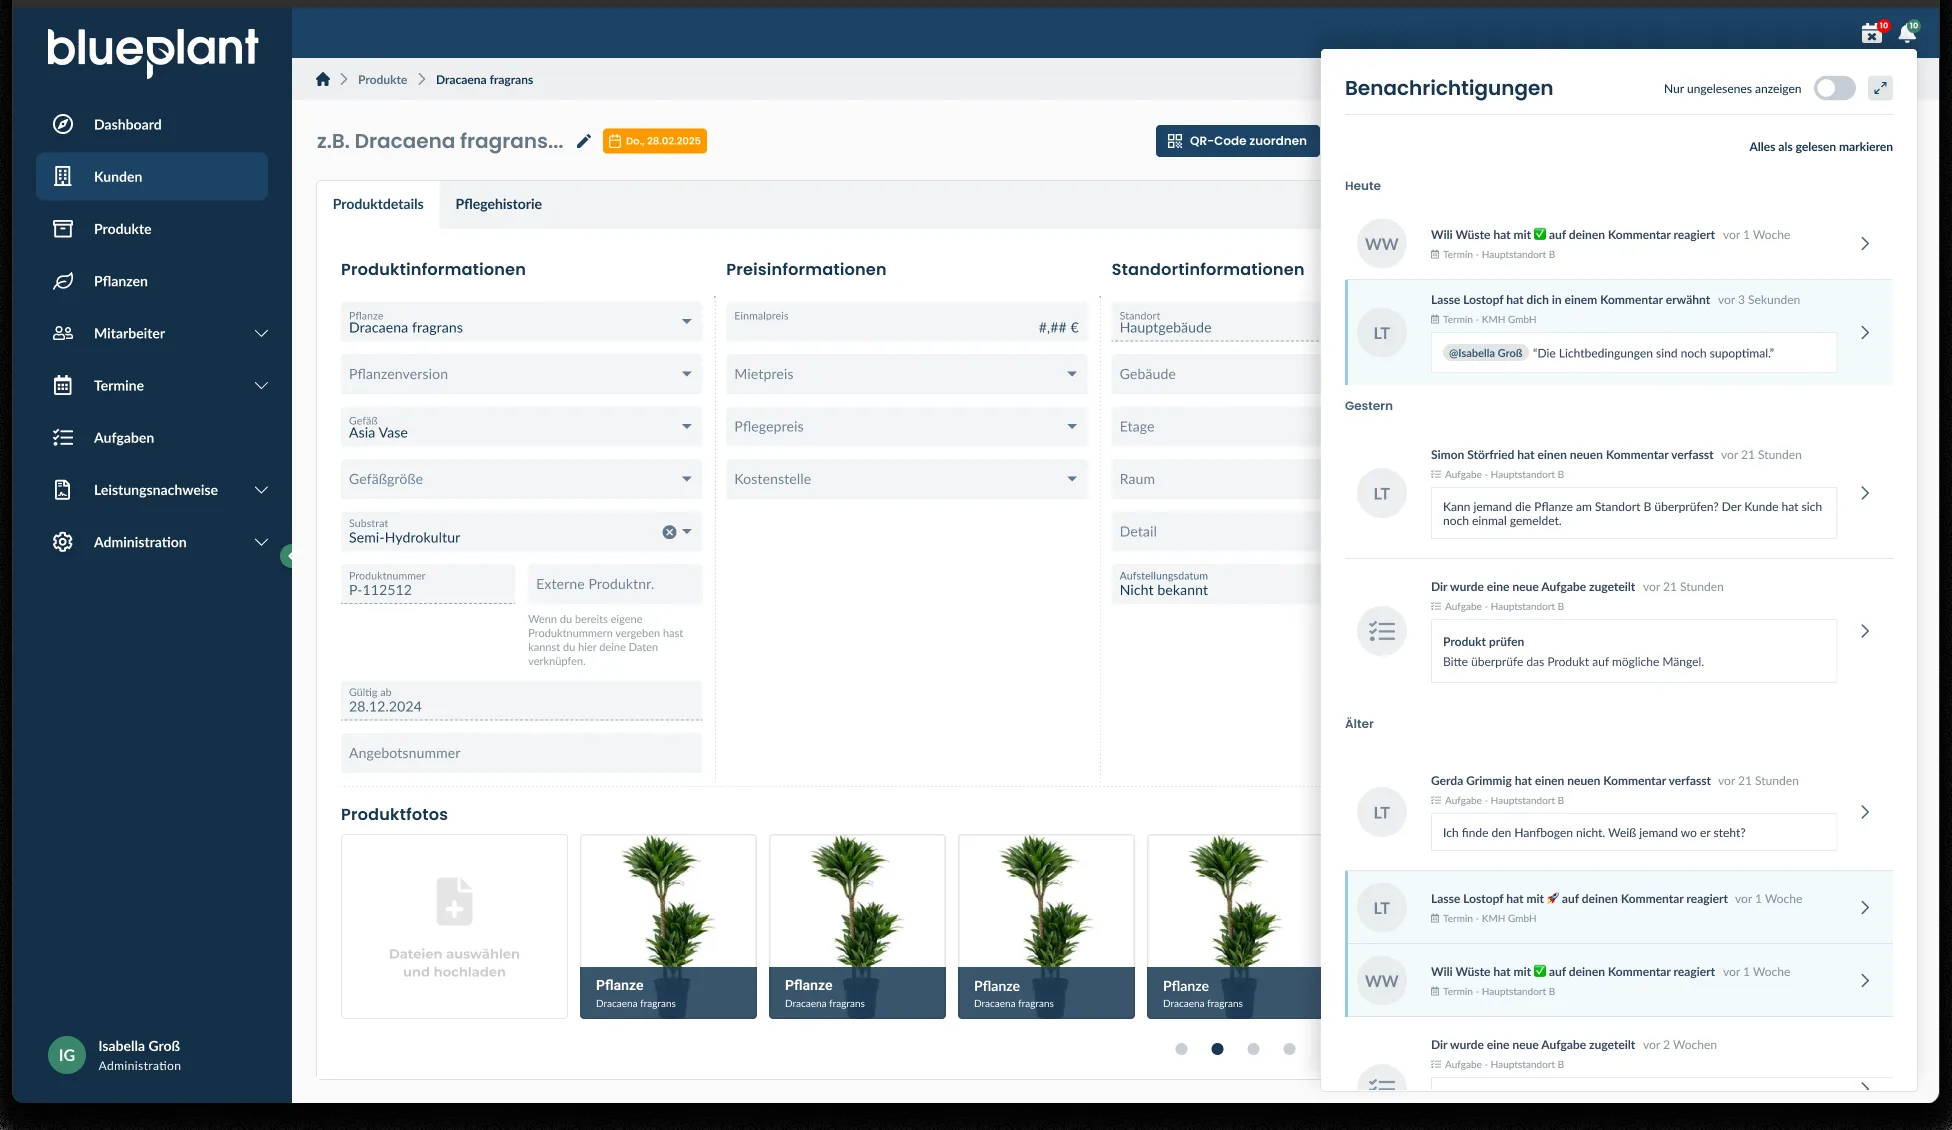
Task: Open Lasse Lostopf mention notification arrow
Action: coord(1865,332)
